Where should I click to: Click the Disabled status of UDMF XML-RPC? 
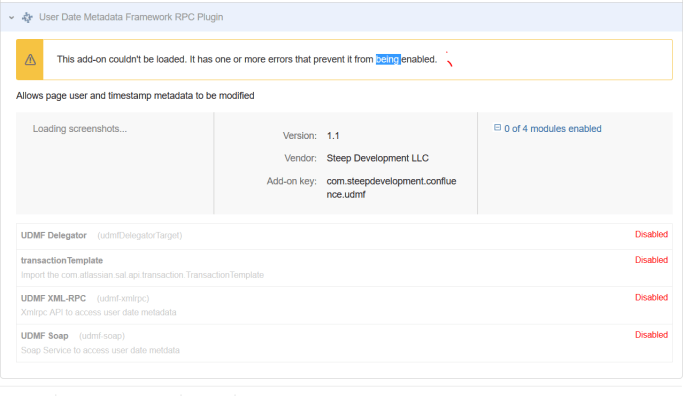[x=651, y=297]
